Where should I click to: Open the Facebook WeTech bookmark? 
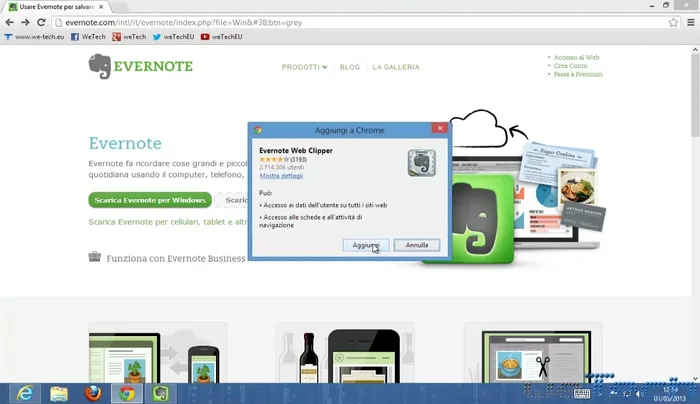[x=88, y=37]
